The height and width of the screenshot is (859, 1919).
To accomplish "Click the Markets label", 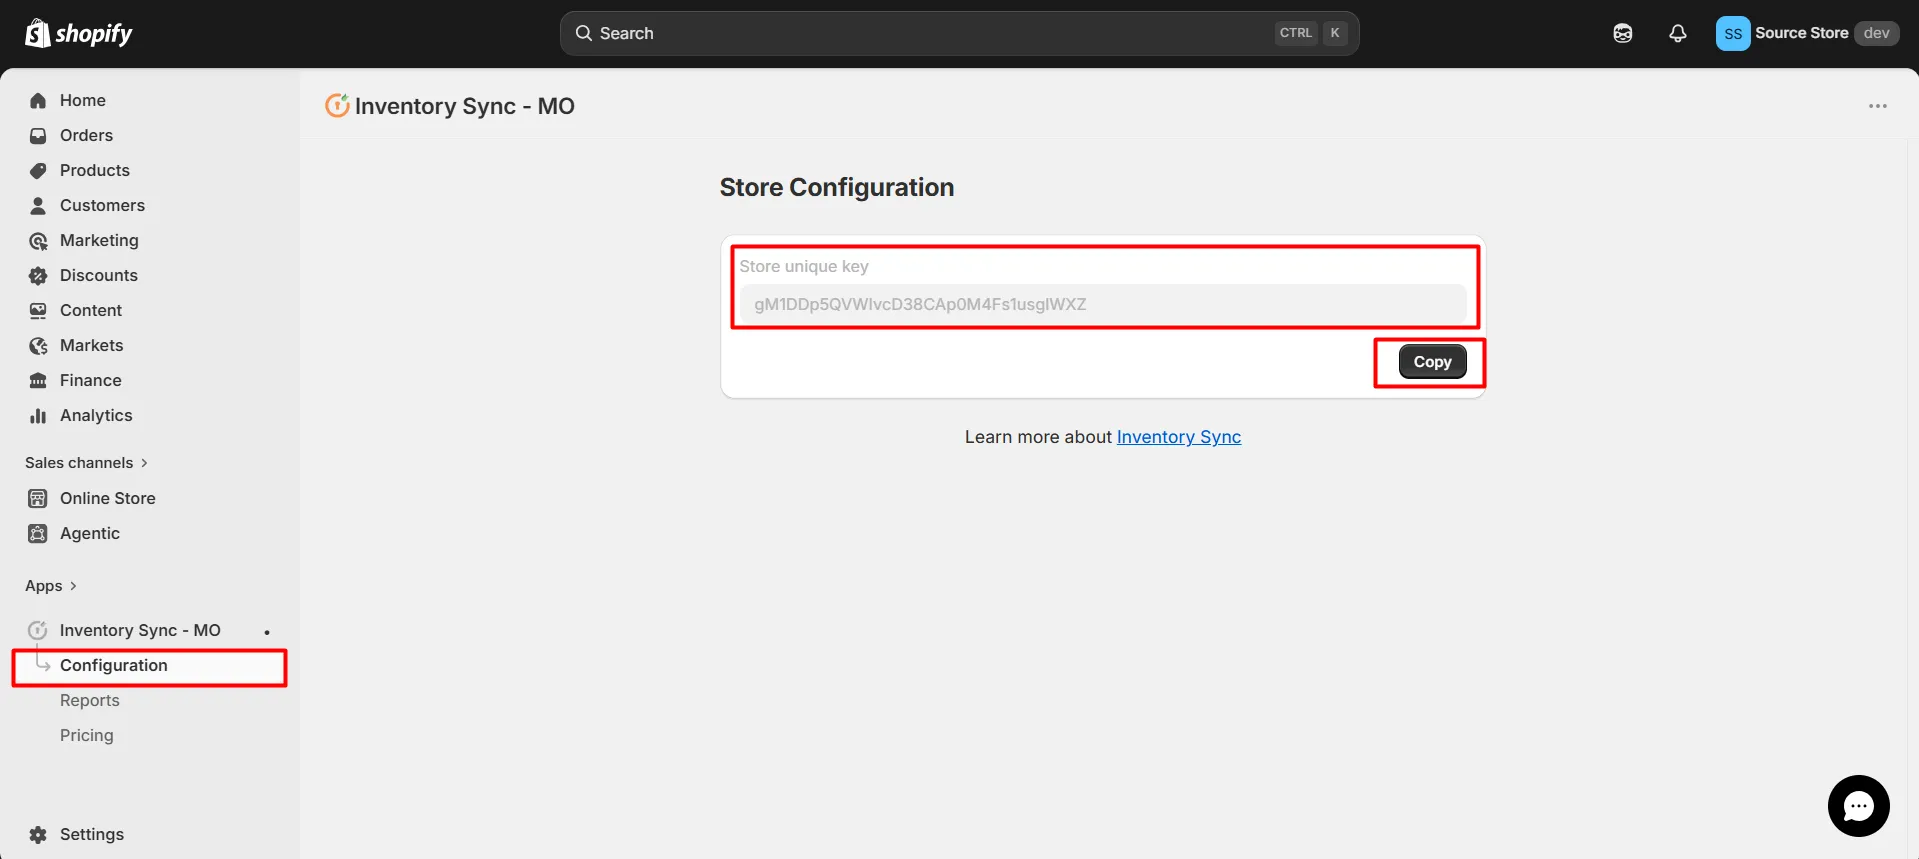I will (92, 345).
